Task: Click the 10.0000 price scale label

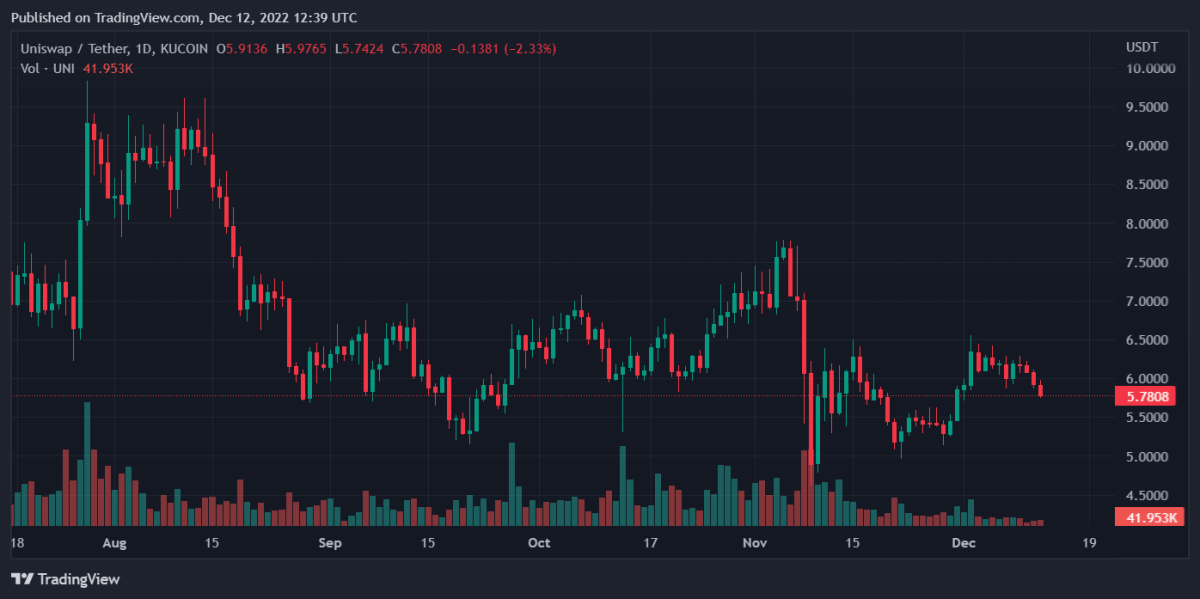Action: 1149,68
